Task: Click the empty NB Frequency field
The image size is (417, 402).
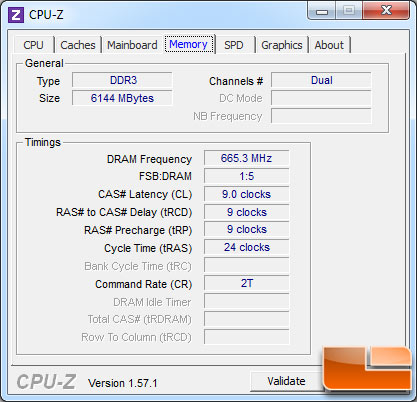Action: (x=321, y=116)
